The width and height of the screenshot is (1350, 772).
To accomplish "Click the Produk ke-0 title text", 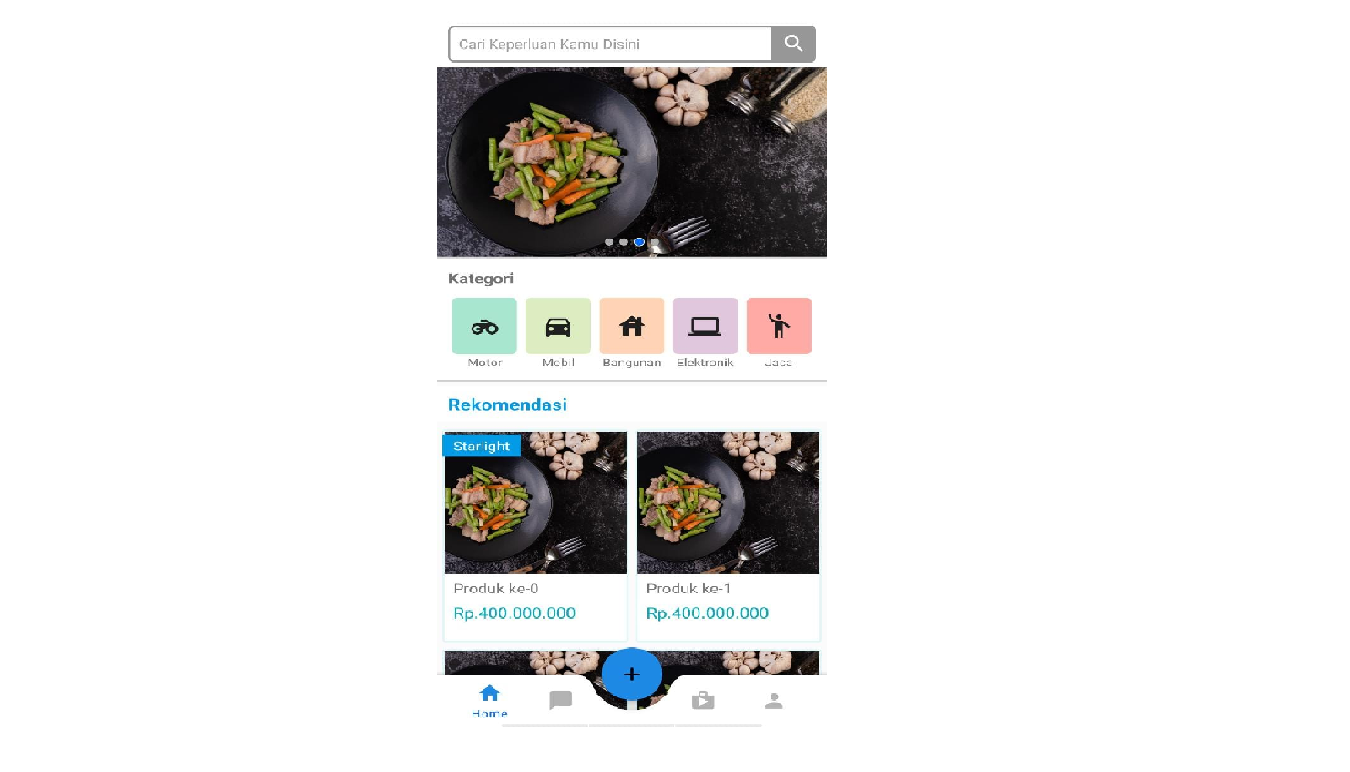I will click(496, 588).
